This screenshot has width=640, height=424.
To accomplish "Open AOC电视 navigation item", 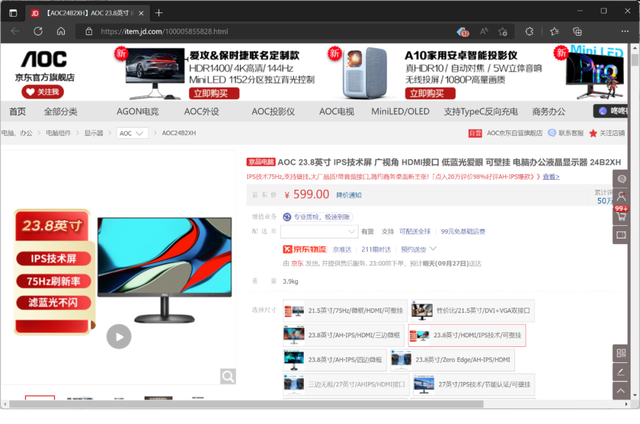I will (x=336, y=111).
